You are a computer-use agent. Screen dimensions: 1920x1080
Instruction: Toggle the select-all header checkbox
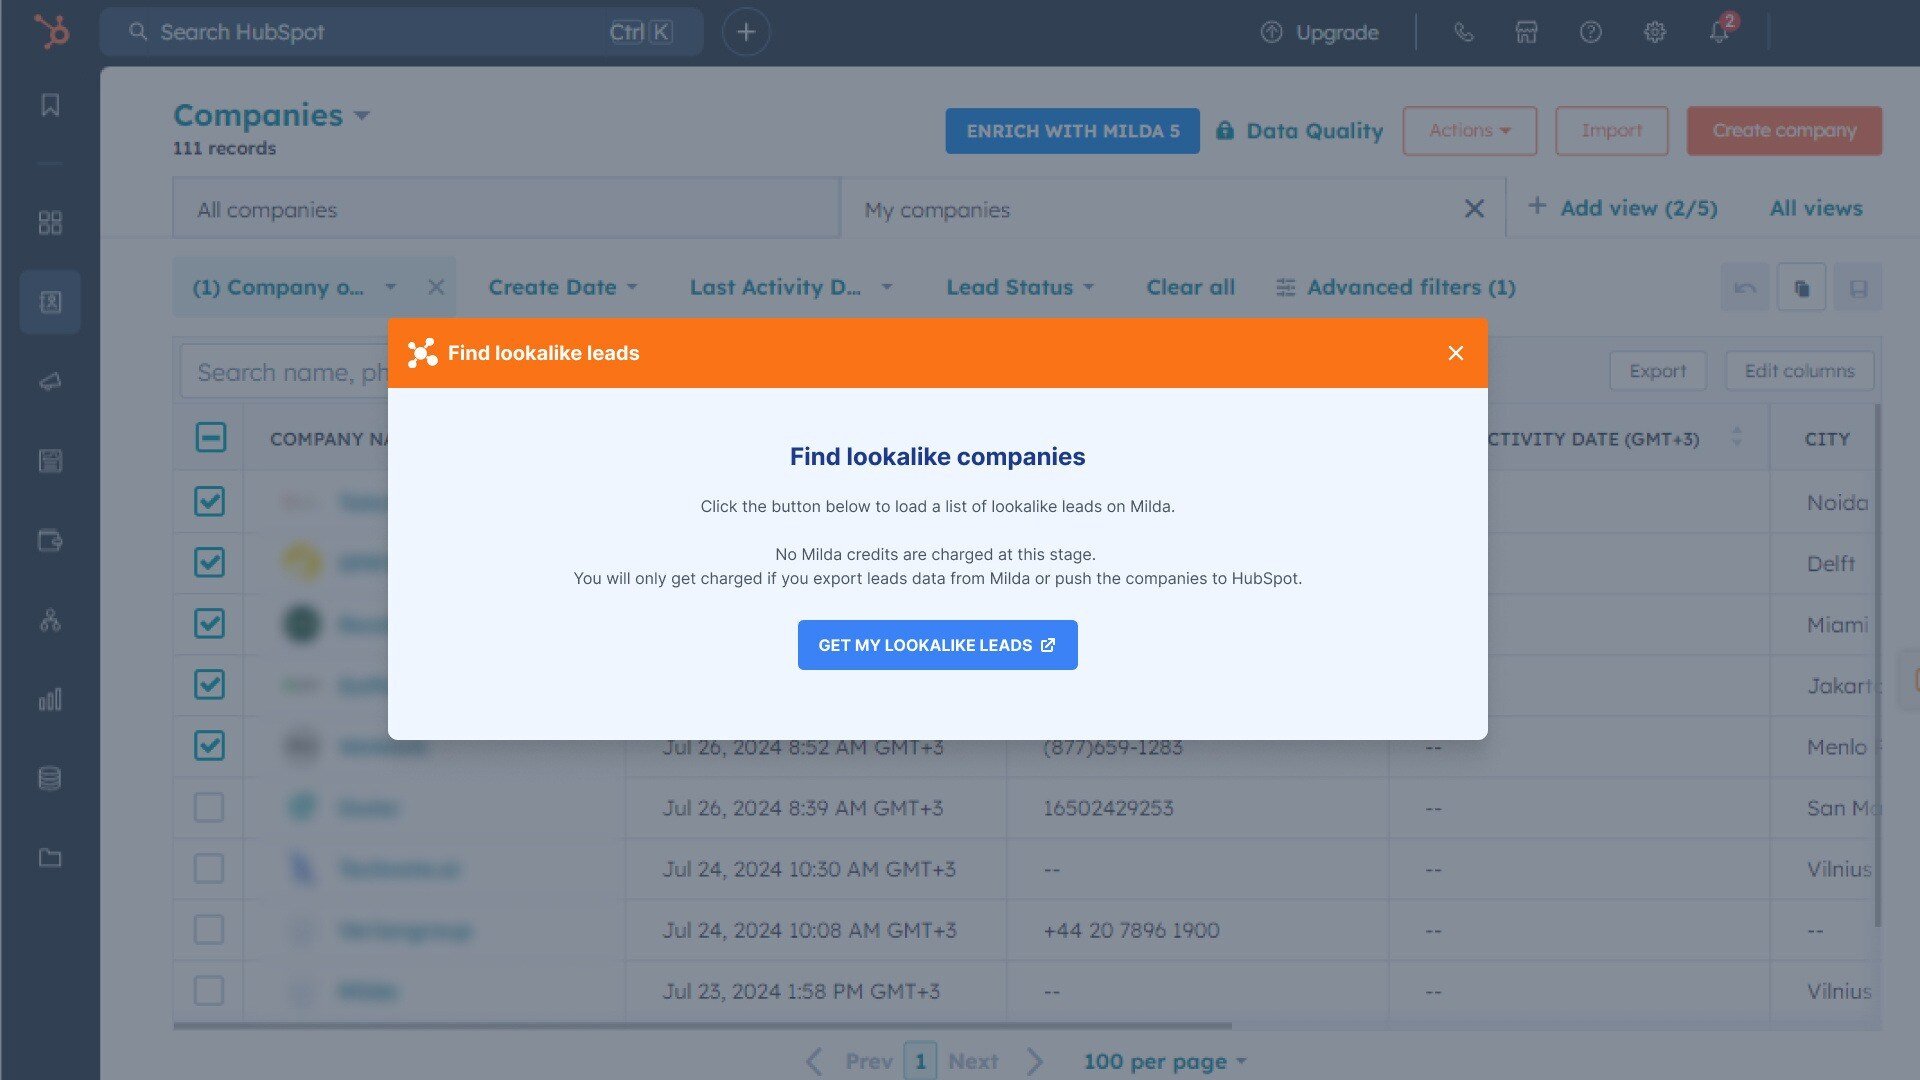(x=210, y=437)
